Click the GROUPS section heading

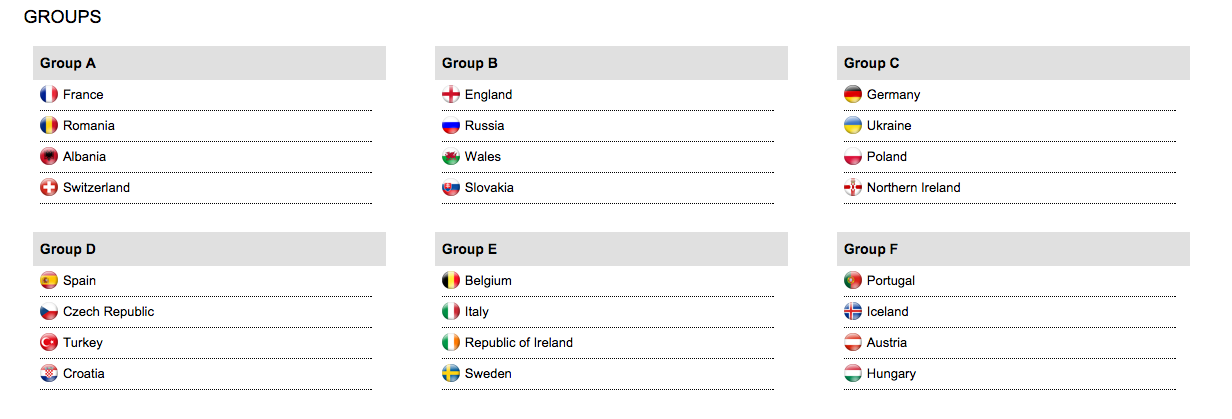click(62, 17)
